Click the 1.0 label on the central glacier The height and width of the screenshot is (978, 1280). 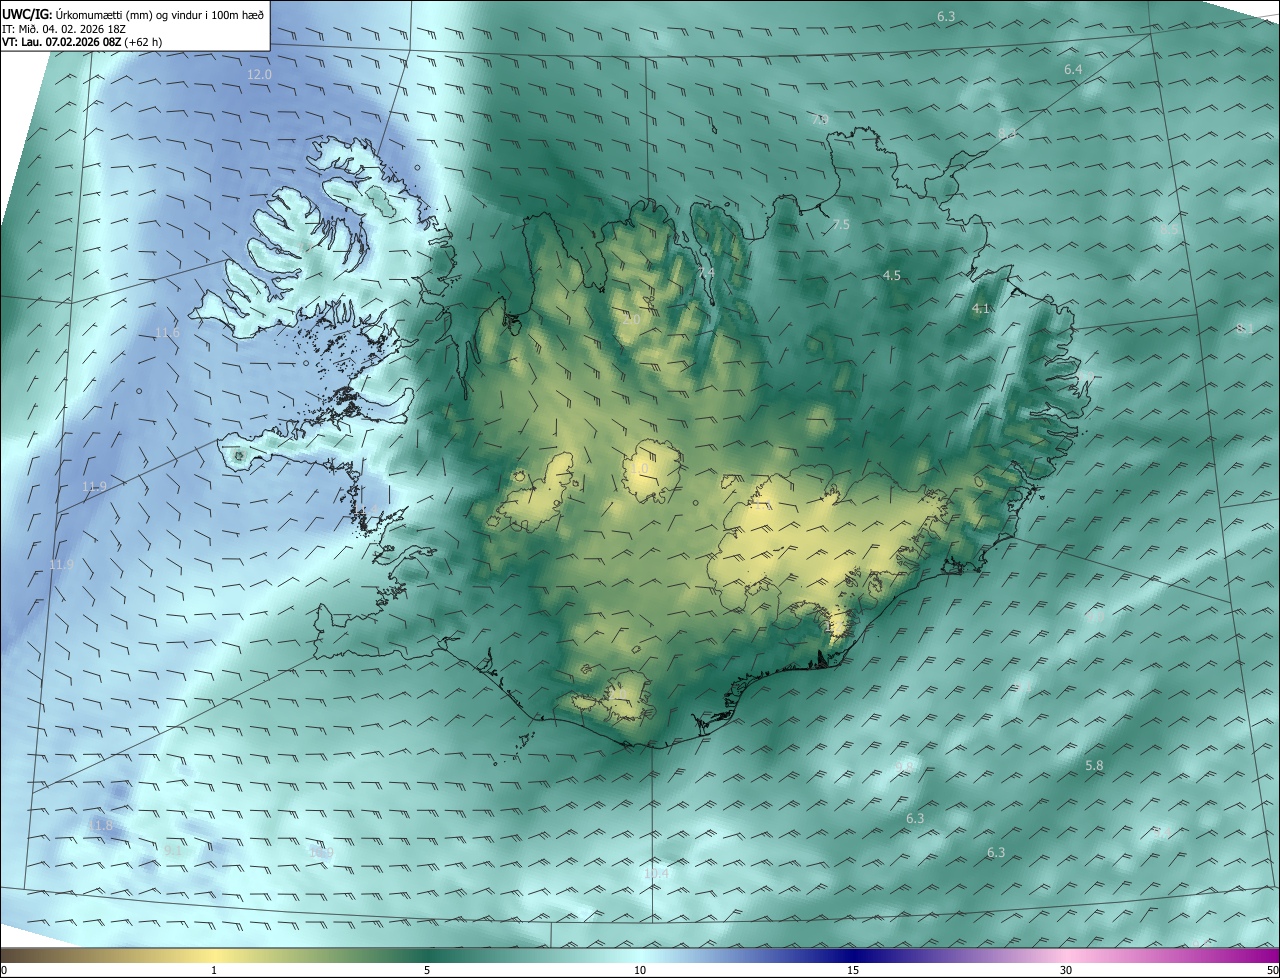(639, 468)
